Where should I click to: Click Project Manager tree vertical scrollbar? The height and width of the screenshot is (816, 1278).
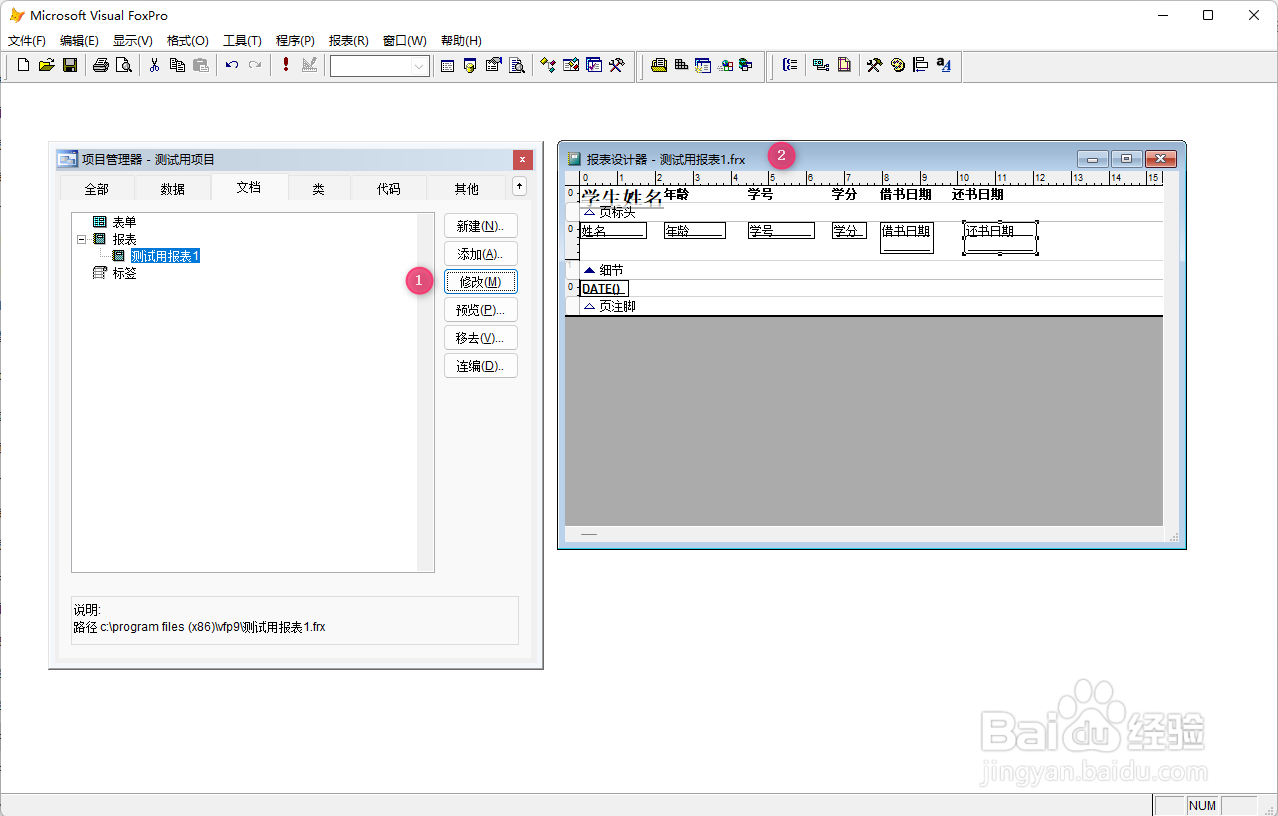pyautogui.click(x=425, y=392)
